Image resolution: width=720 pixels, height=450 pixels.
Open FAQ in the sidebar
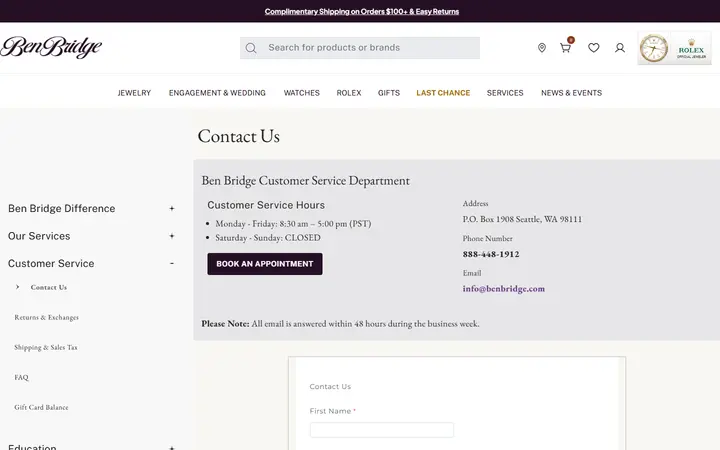point(22,377)
